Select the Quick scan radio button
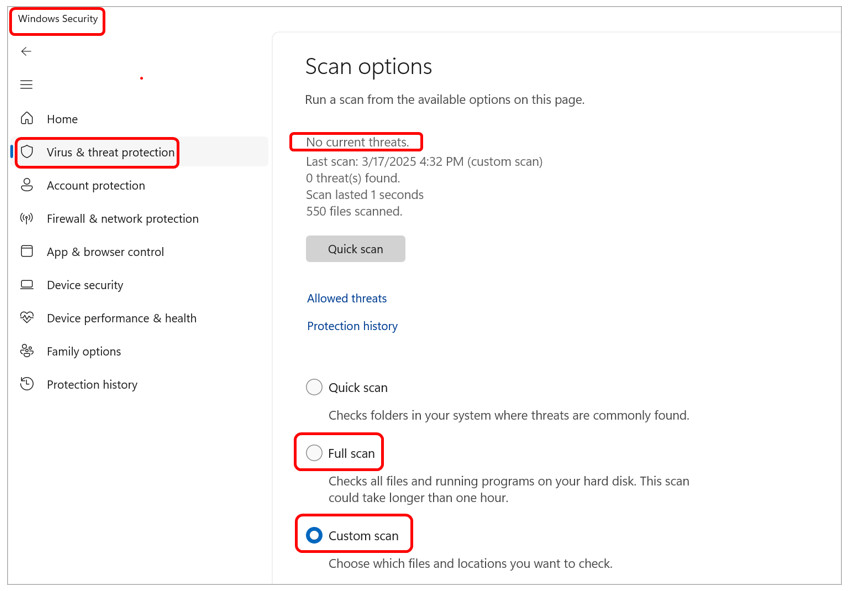The width and height of the screenshot is (849, 591). point(314,388)
